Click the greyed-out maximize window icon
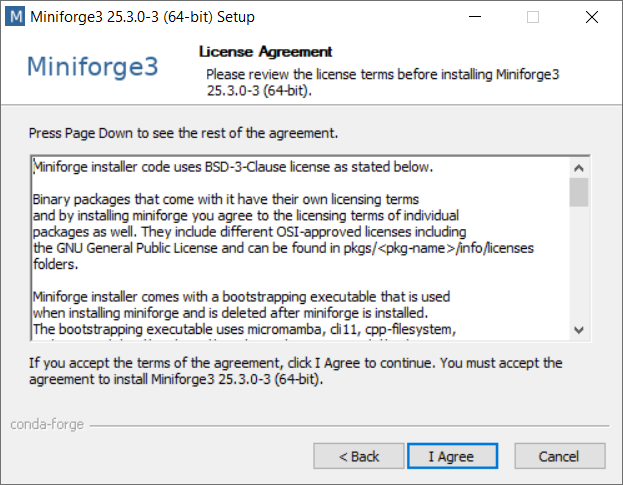The image size is (623, 485). pyautogui.click(x=533, y=17)
